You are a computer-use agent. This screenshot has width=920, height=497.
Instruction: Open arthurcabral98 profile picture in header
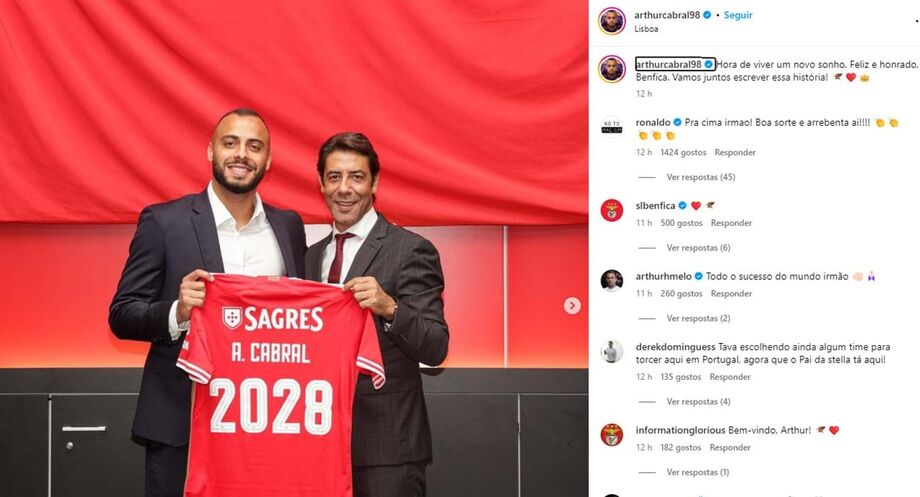pyautogui.click(x=612, y=21)
